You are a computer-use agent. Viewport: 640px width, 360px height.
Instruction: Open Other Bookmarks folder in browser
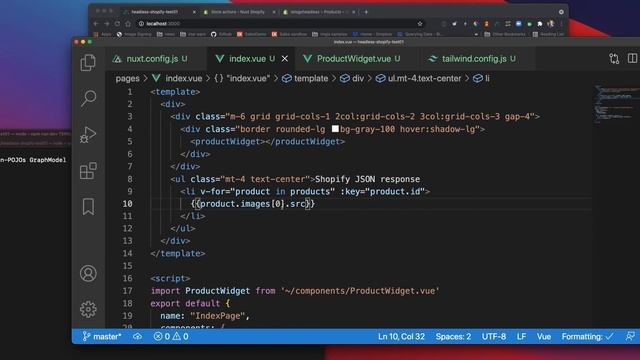click(x=504, y=35)
